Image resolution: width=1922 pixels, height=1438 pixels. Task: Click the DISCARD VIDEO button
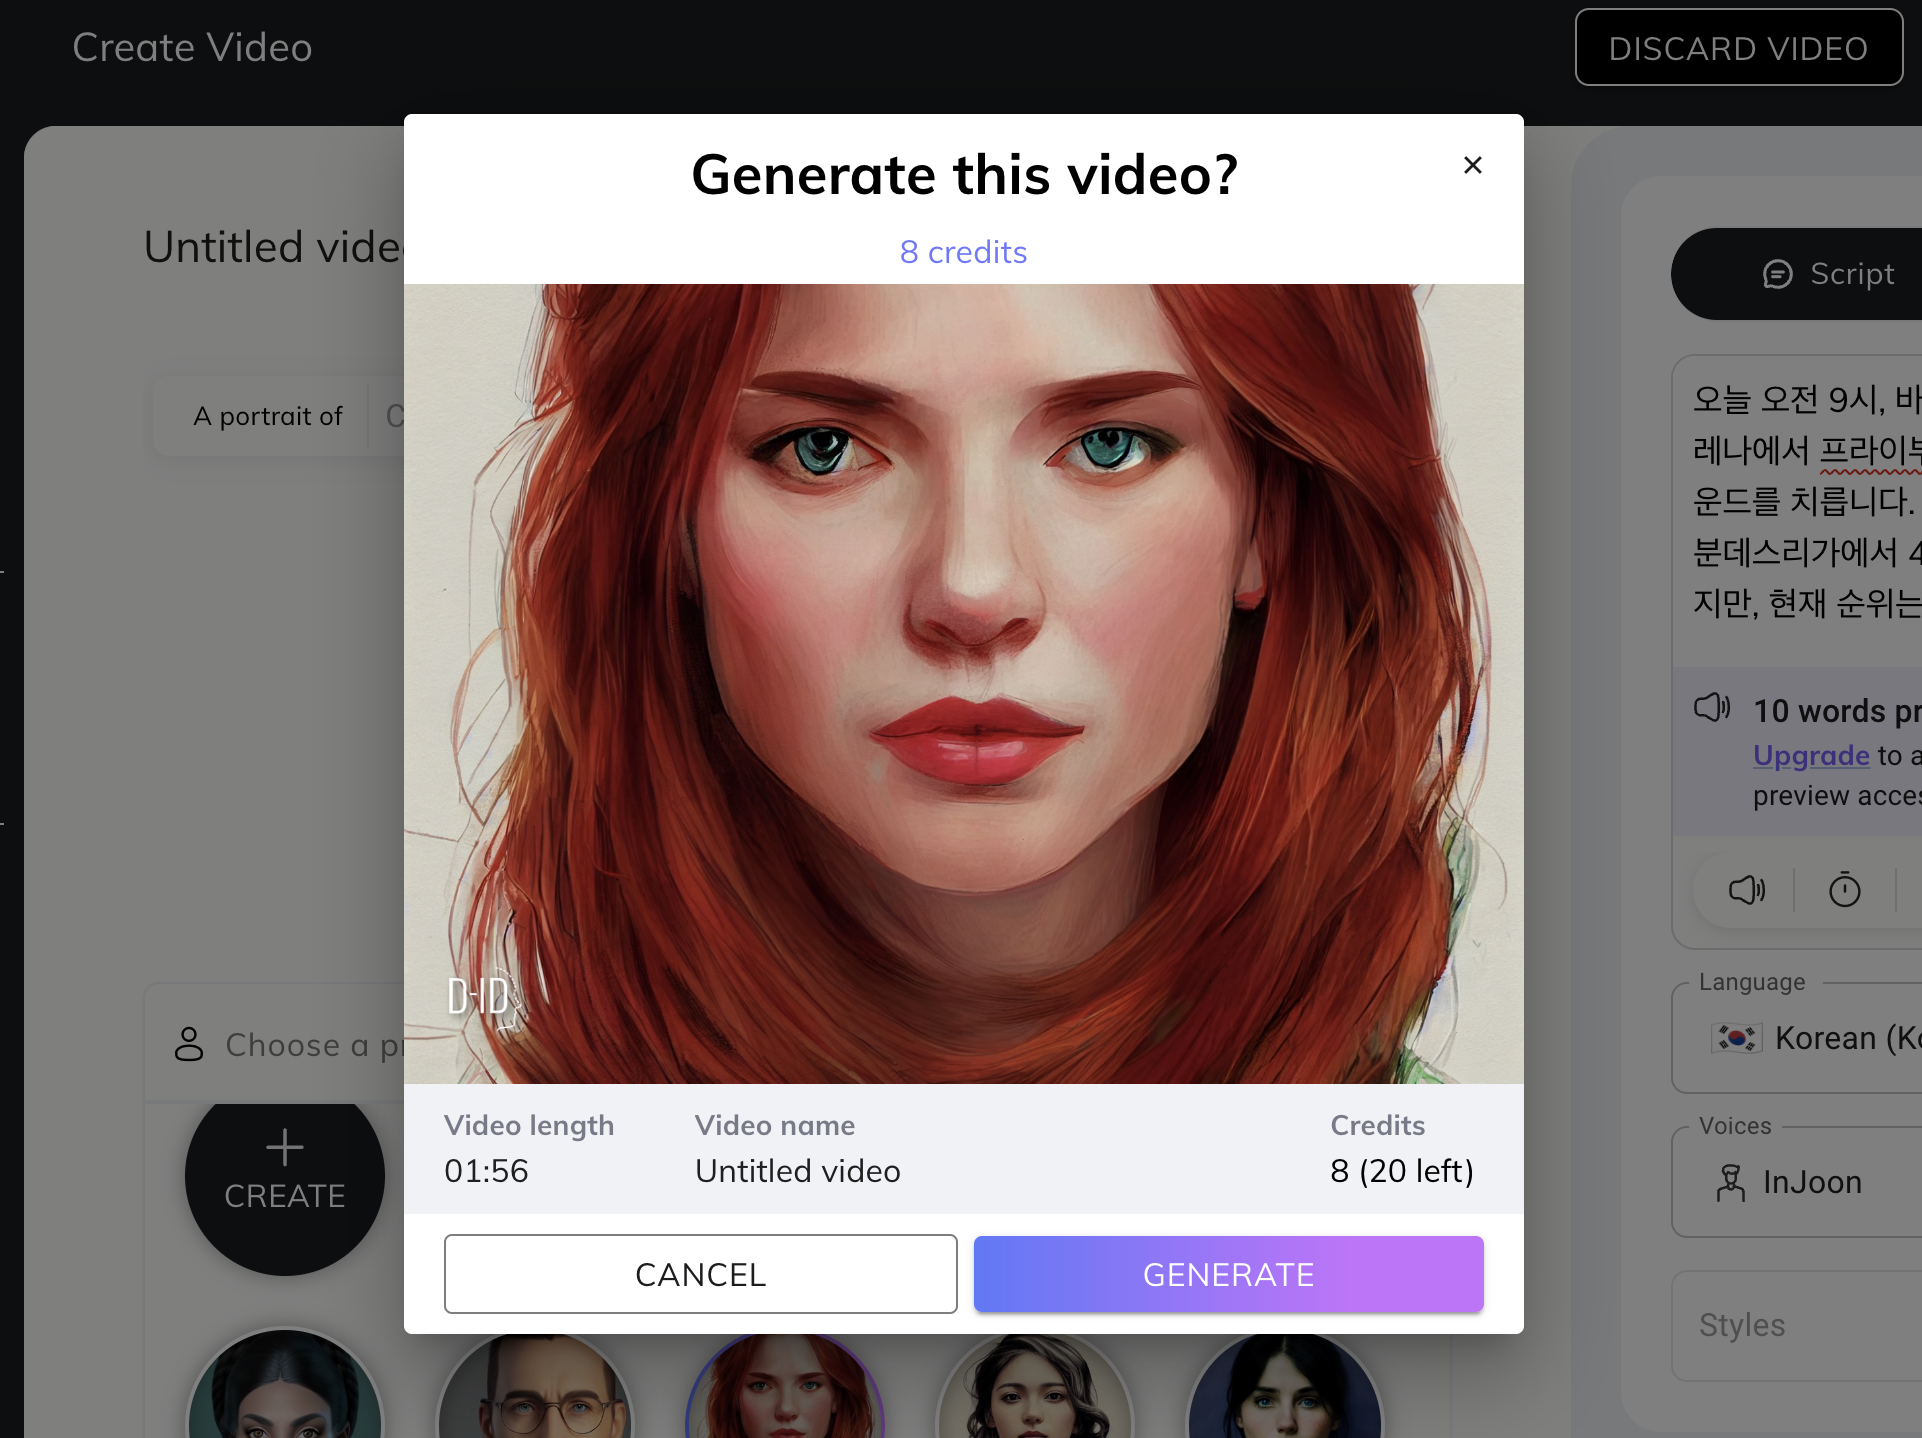click(x=1738, y=48)
